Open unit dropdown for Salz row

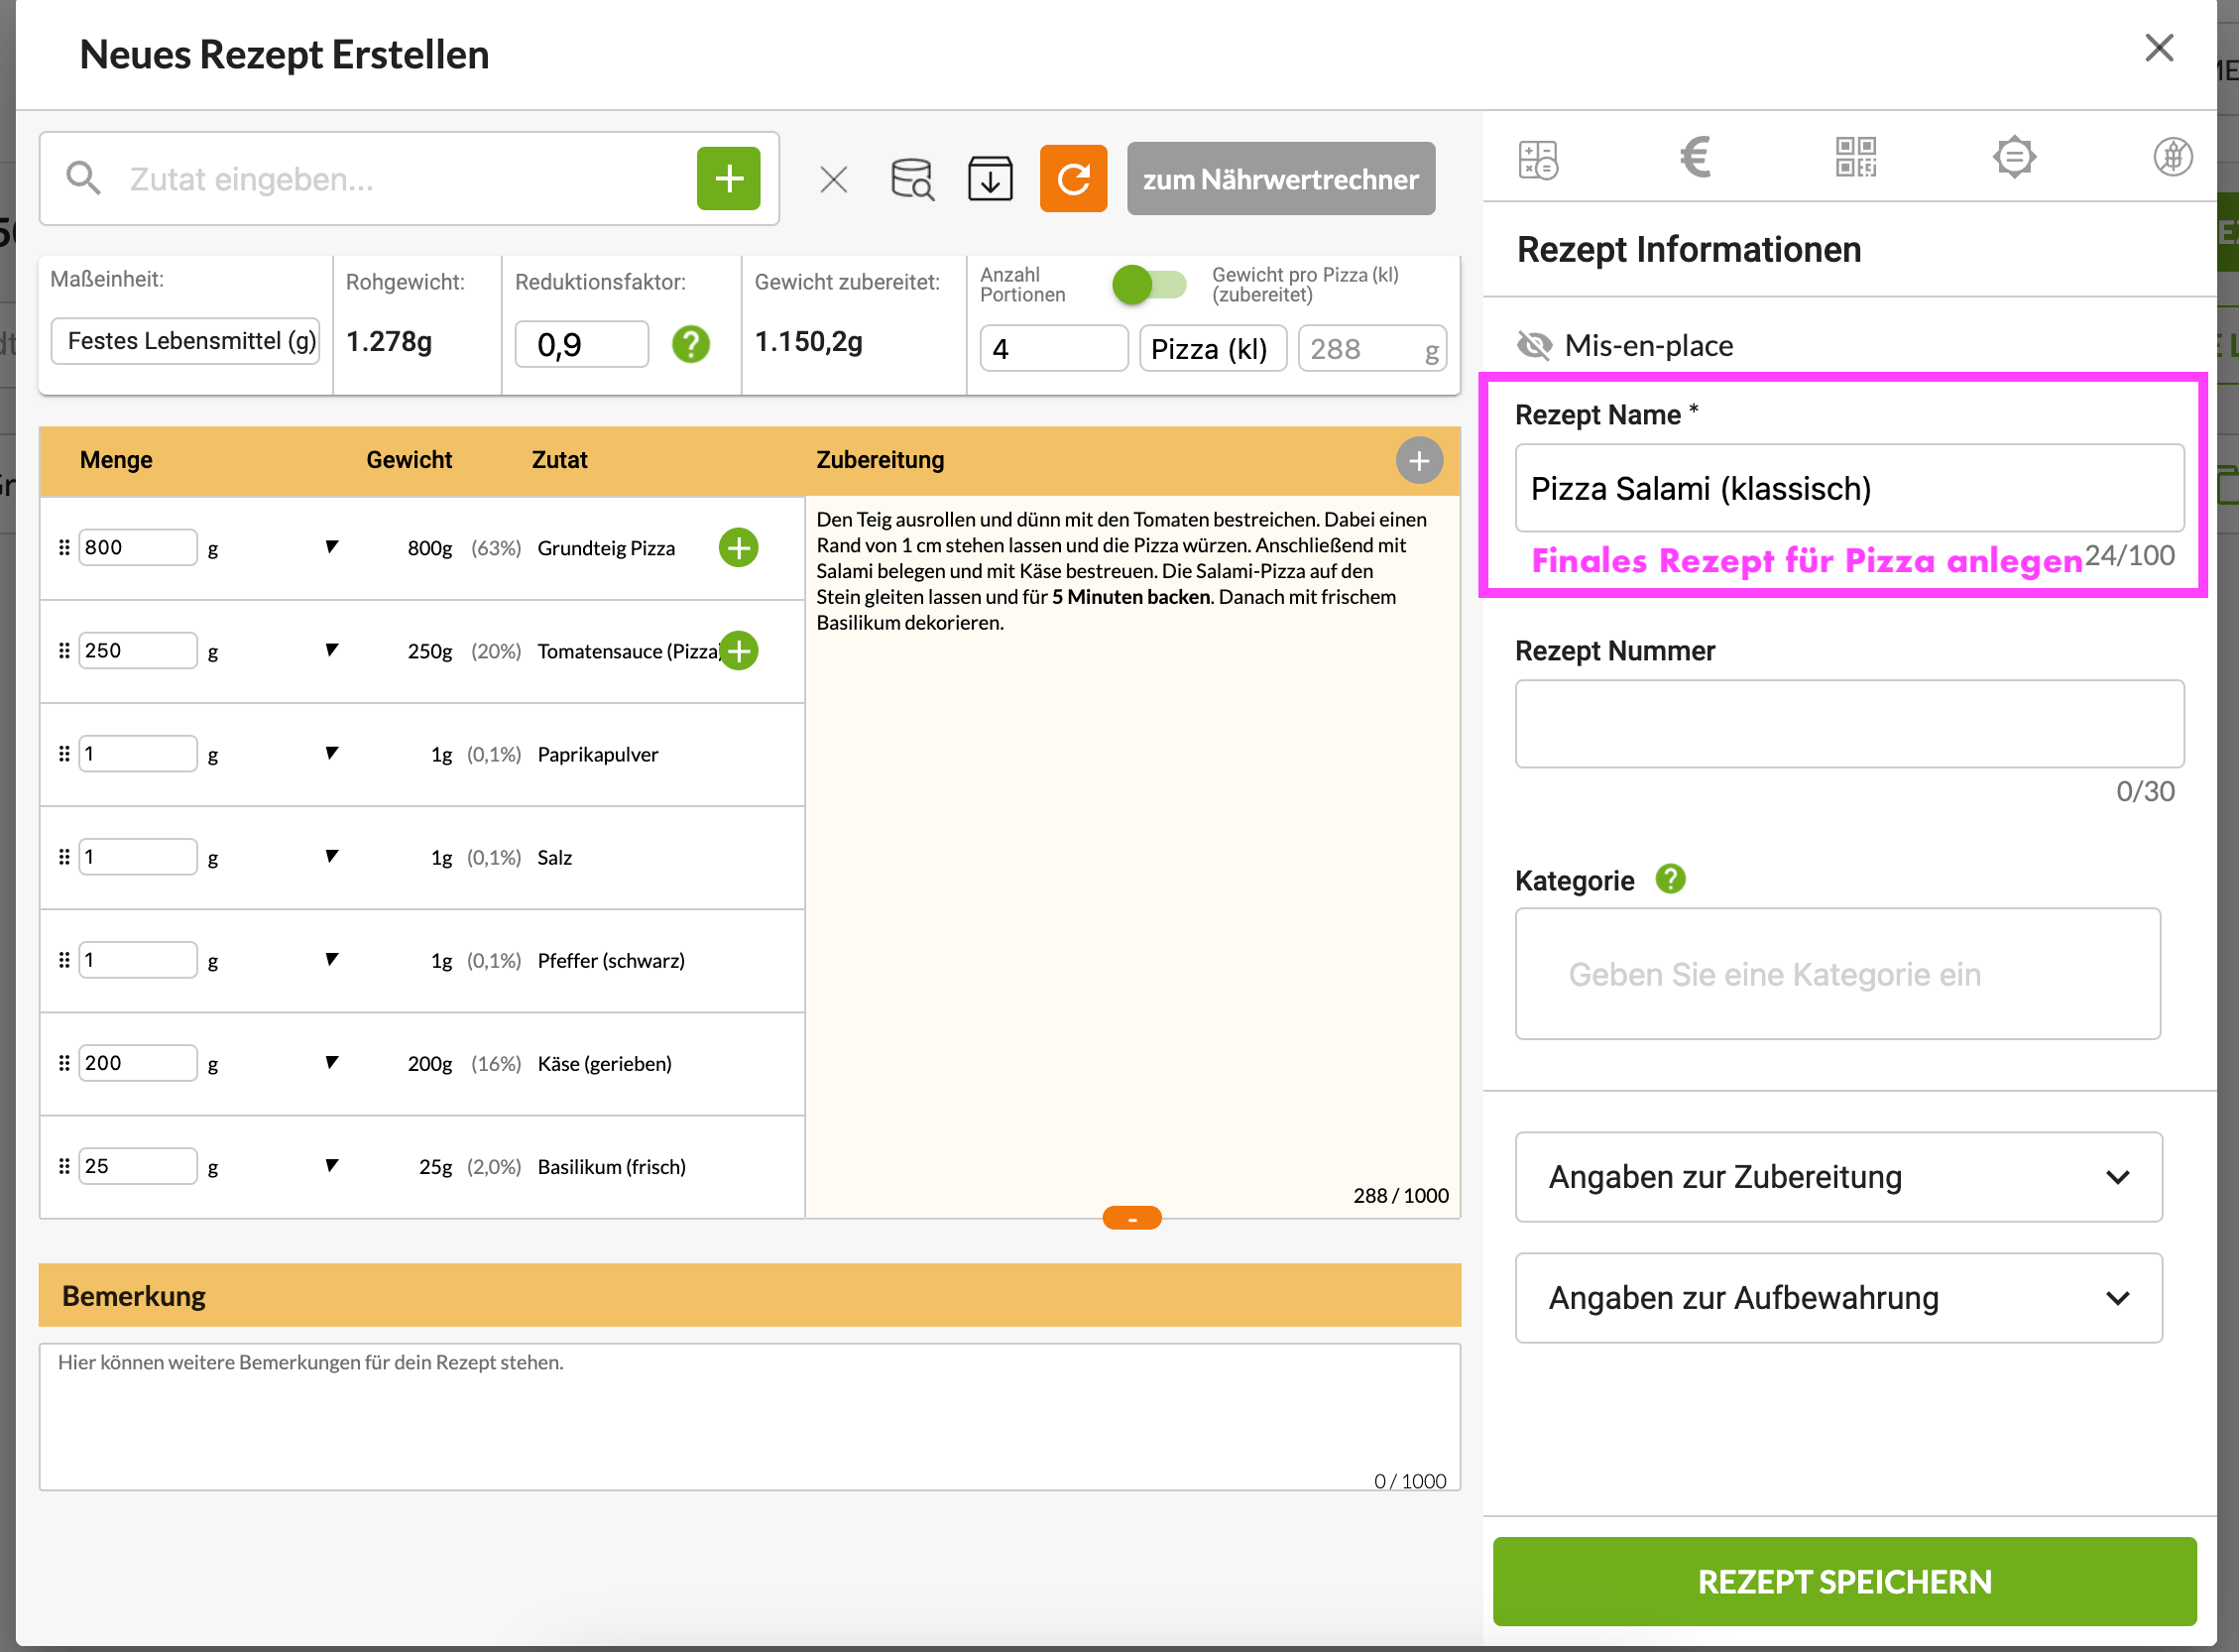tap(331, 856)
